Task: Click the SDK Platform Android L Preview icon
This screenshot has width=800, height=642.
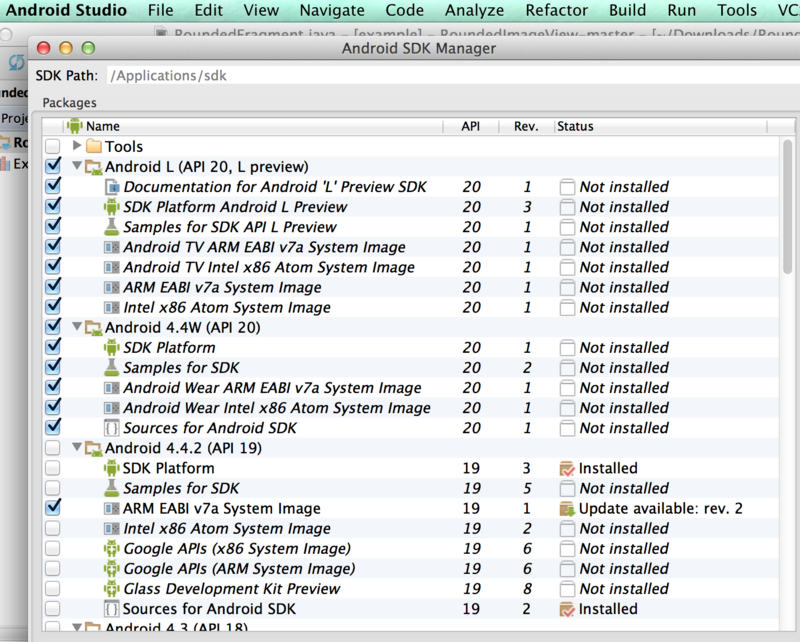Action: 112,207
